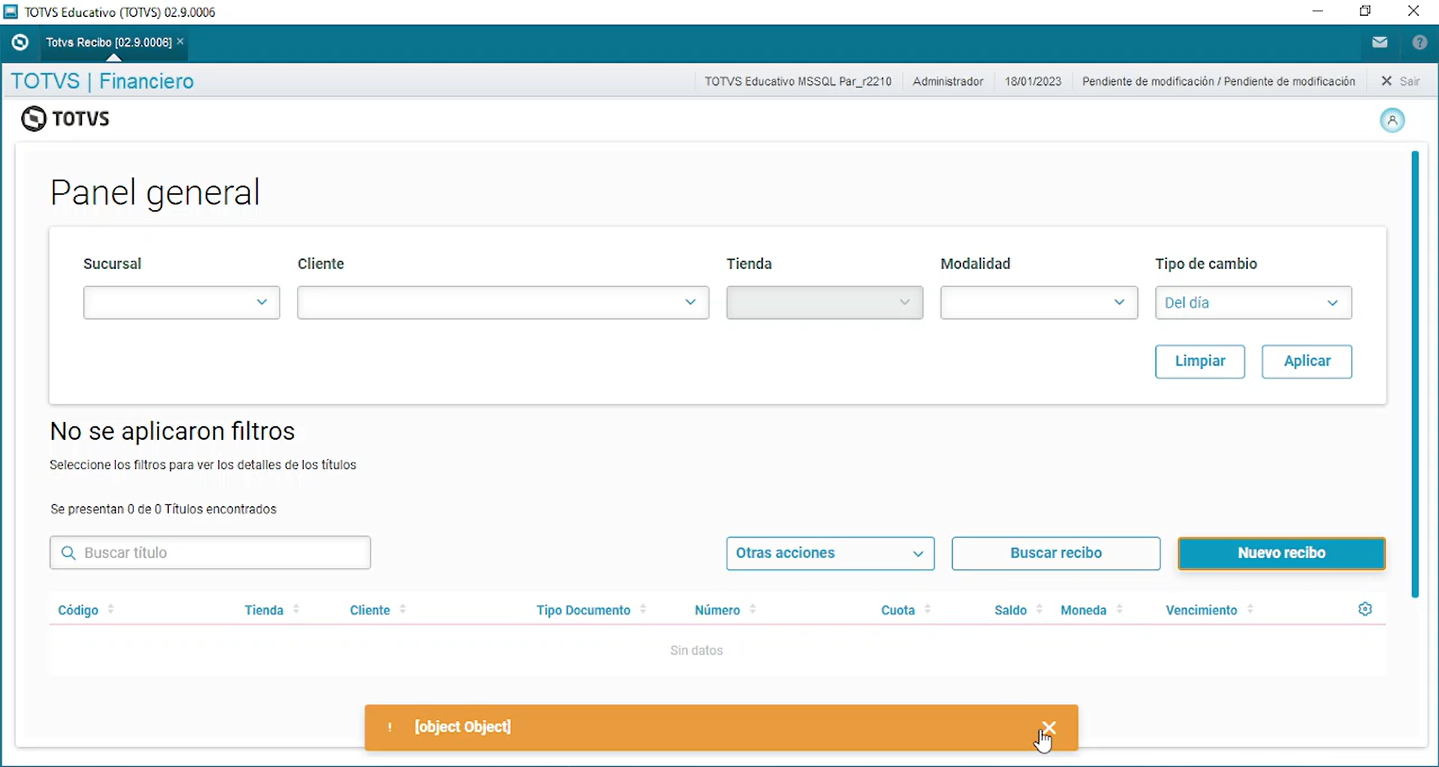Click the sort arrows next to Código
Screen dimensions: 1439x767
[x=111, y=610]
